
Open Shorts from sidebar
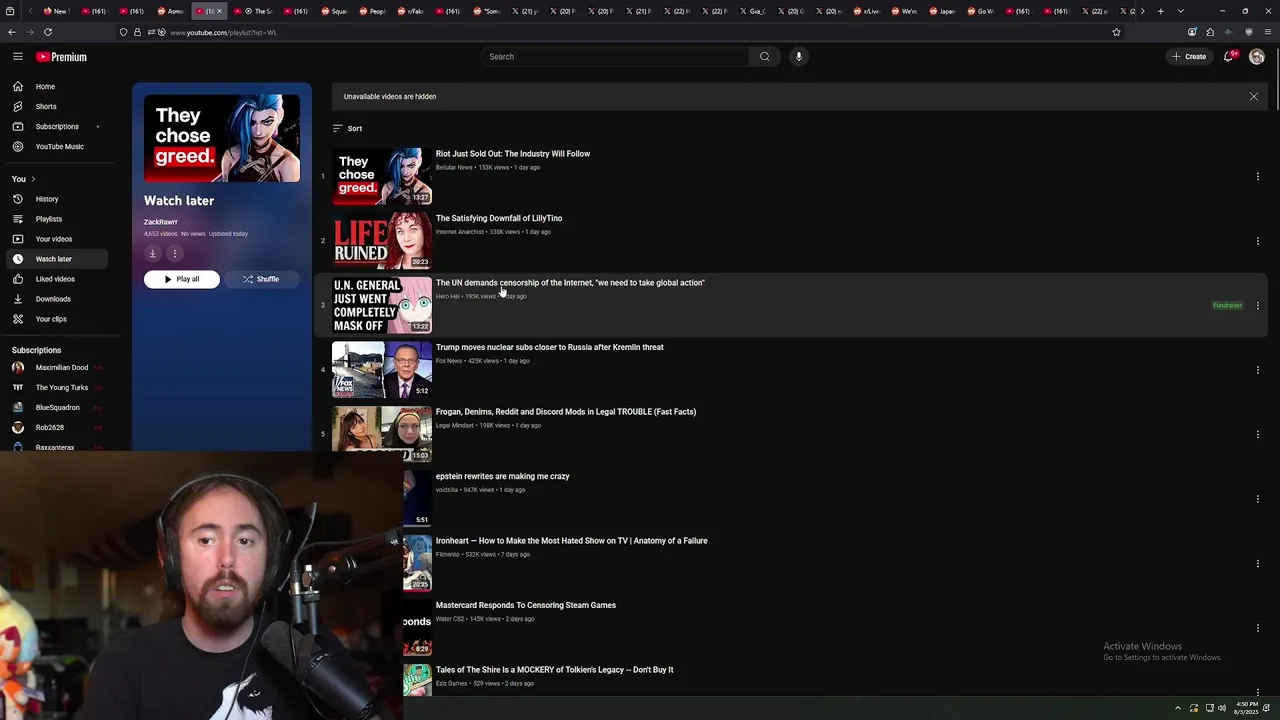click(55, 107)
